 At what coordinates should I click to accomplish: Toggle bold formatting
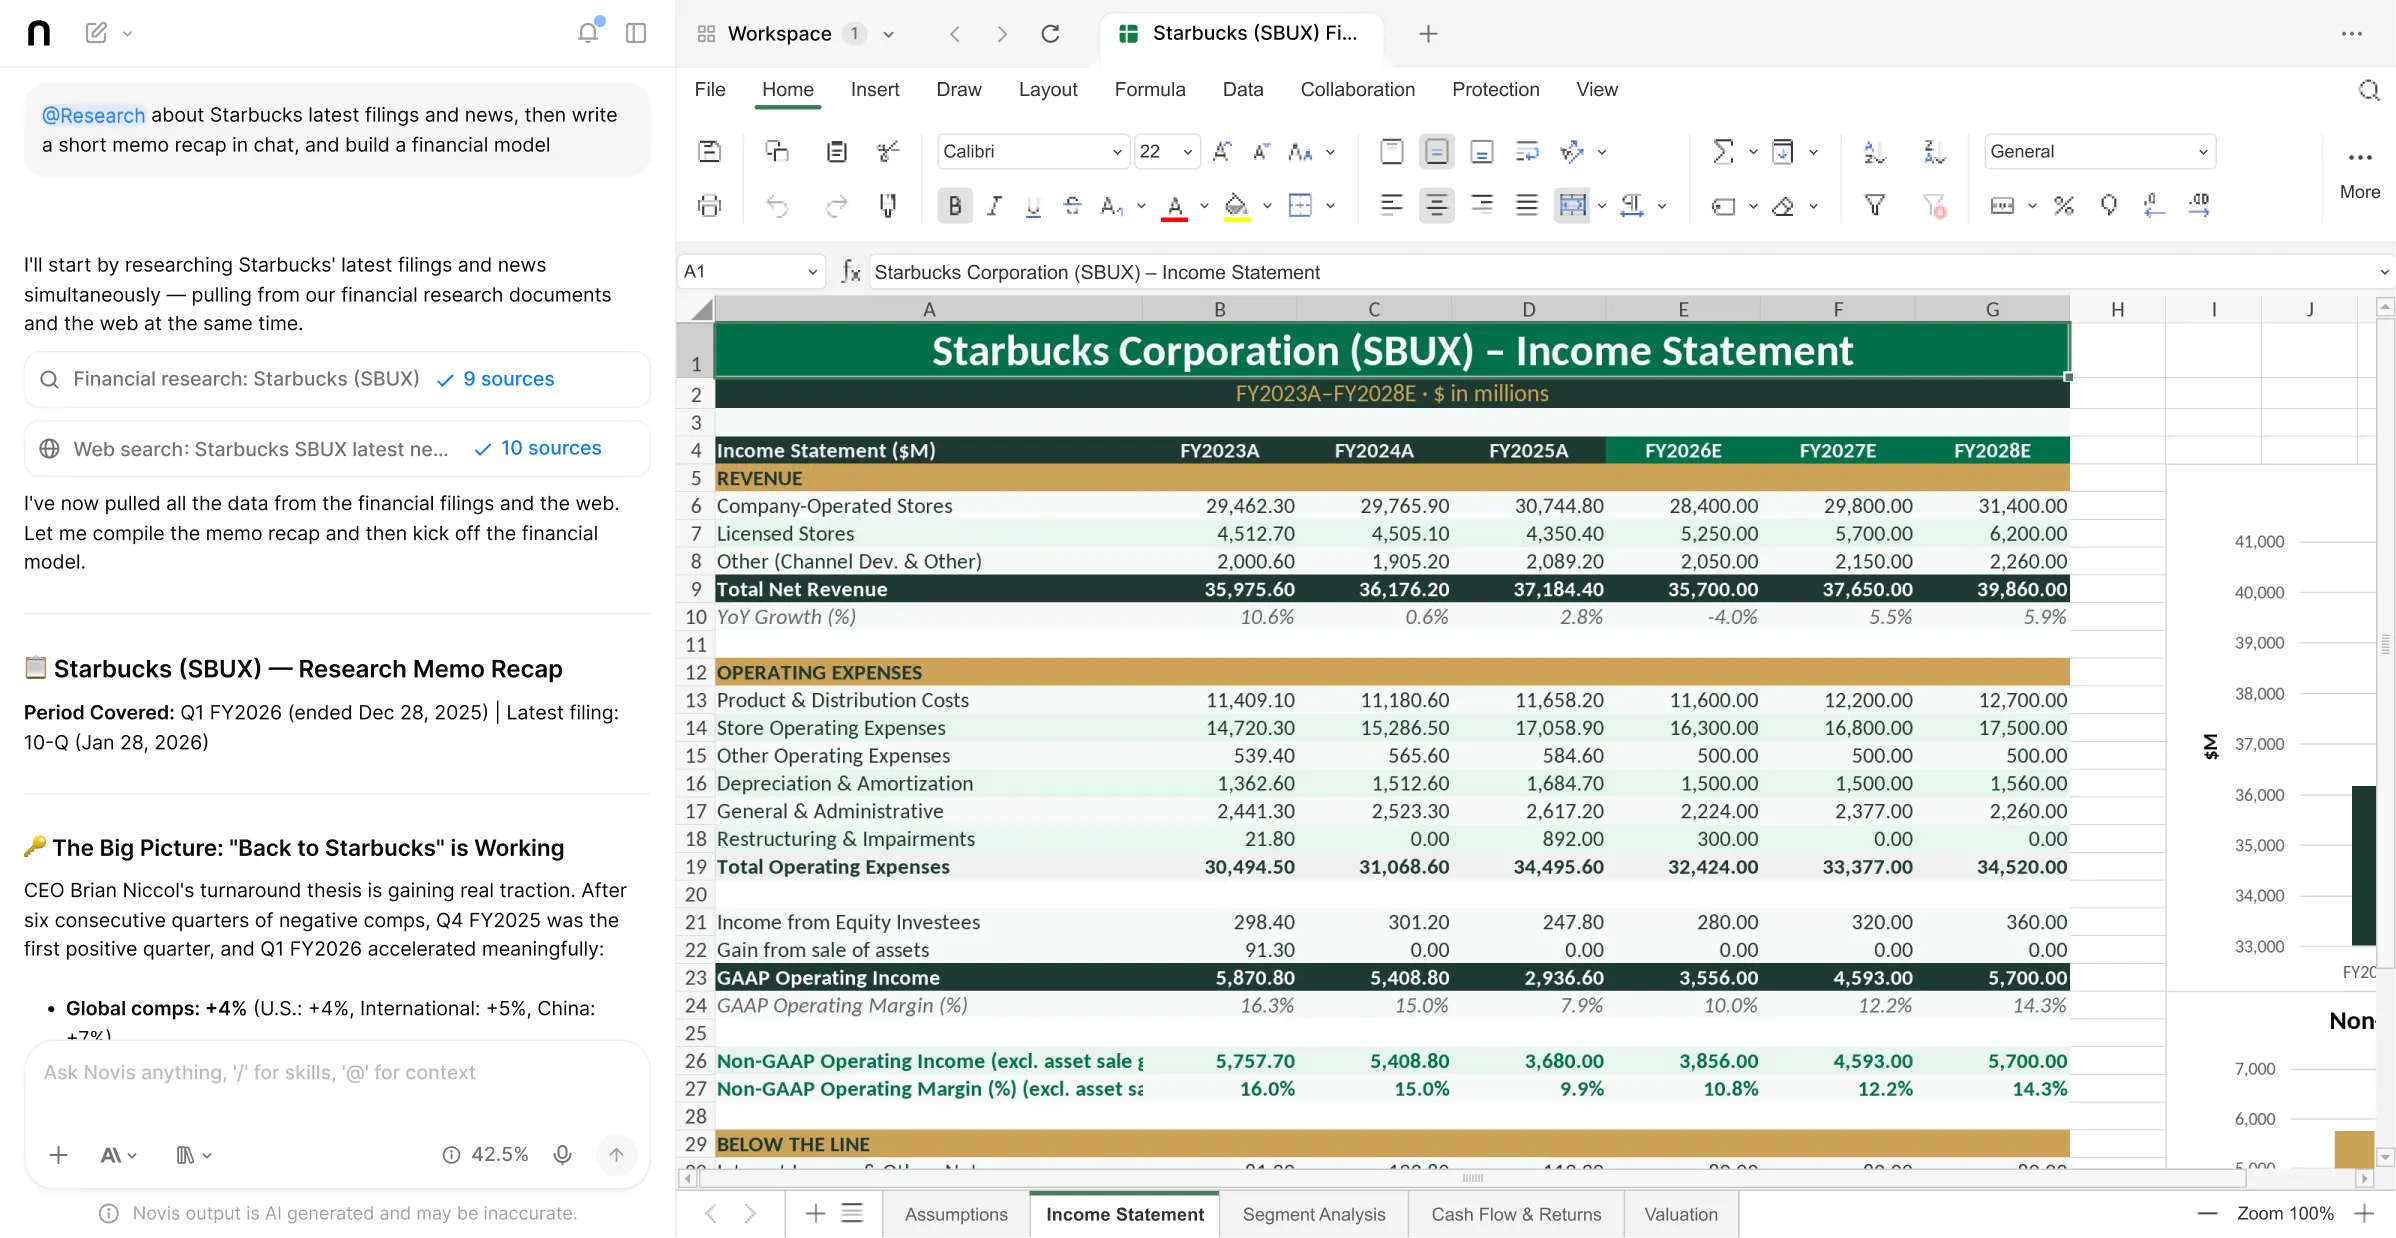click(x=954, y=206)
